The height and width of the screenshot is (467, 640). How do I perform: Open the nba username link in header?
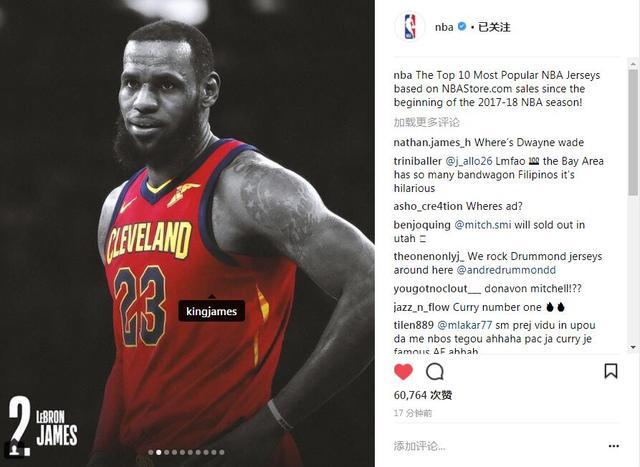click(x=444, y=27)
